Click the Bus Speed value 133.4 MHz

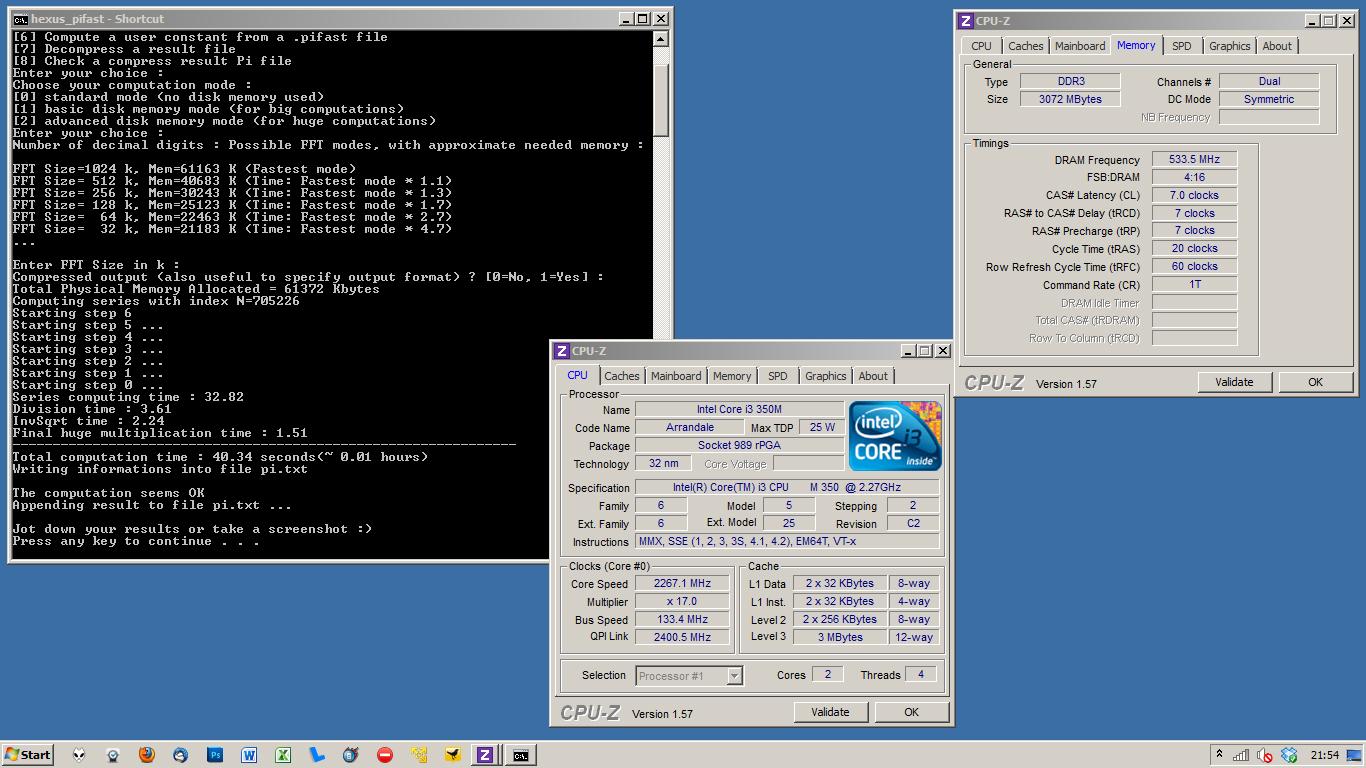[x=682, y=619]
